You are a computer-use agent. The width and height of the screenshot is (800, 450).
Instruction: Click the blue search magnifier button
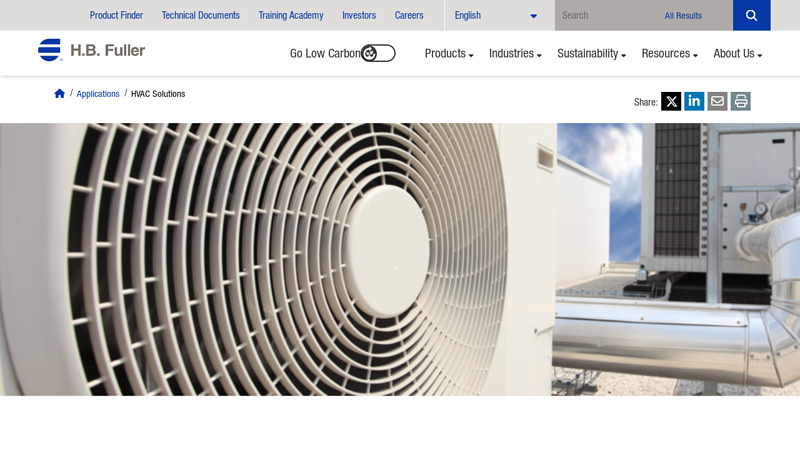[x=752, y=15]
